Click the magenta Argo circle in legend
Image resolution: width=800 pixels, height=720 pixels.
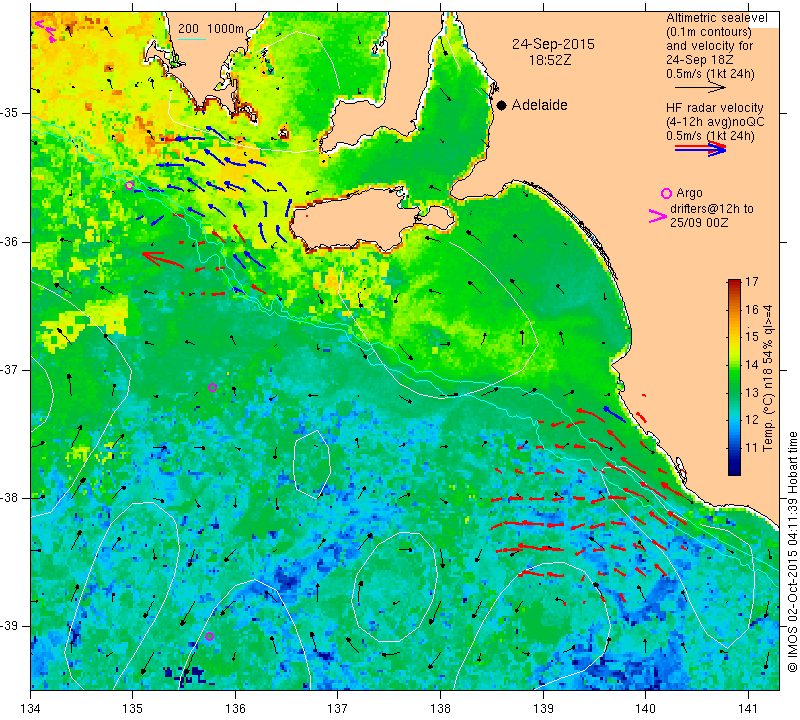pyautogui.click(x=666, y=193)
